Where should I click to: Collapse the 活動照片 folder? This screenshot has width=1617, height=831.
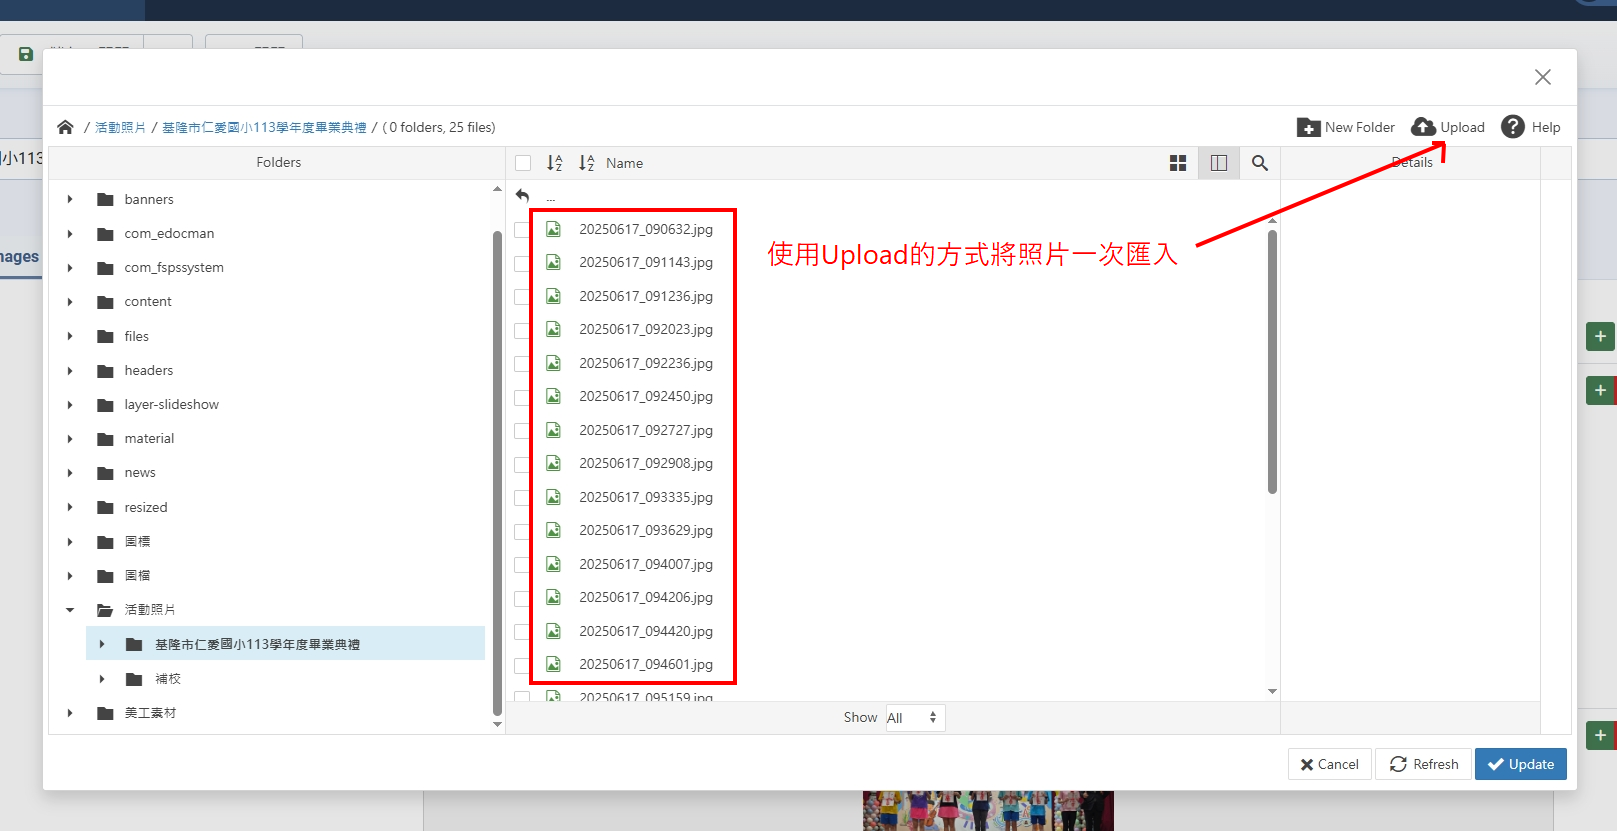click(70, 609)
